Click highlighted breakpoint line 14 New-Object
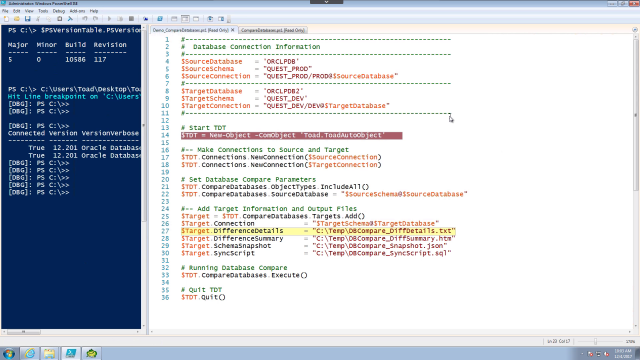 click(291, 135)
